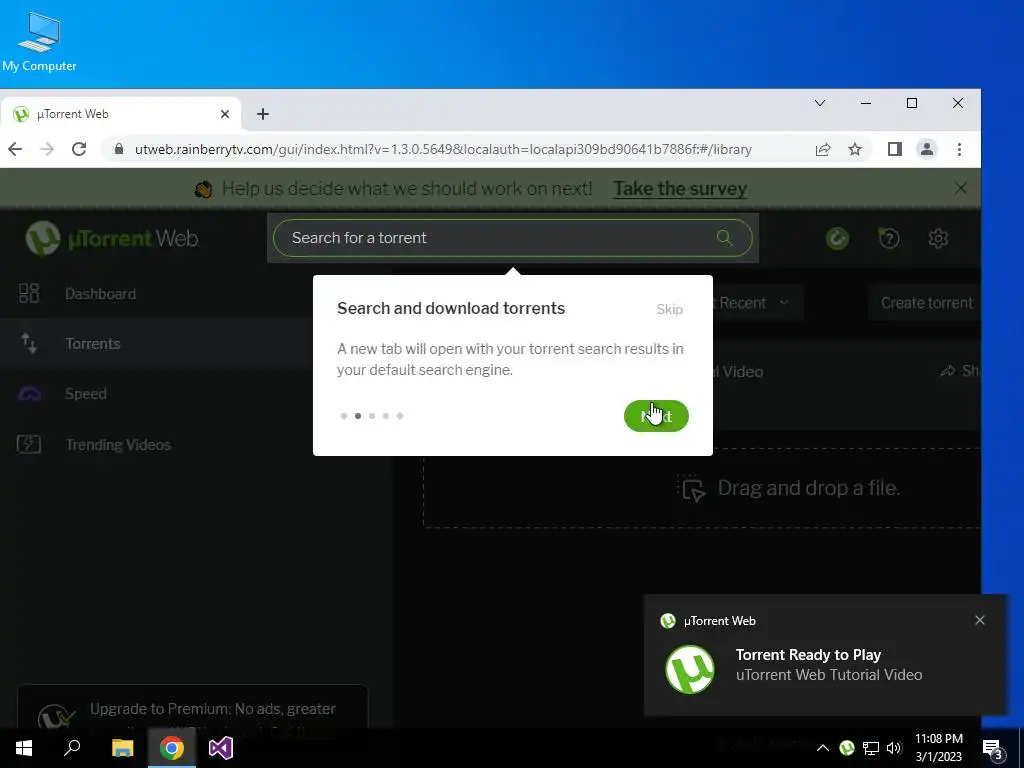
Task: Open Chrome tab search chevron
Action: [x=820, y=103]
